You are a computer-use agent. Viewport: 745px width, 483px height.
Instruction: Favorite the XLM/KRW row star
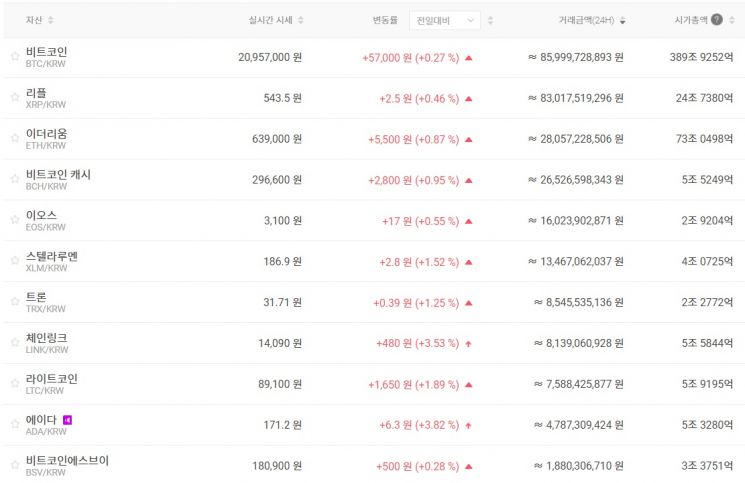(x=15, y=260)
